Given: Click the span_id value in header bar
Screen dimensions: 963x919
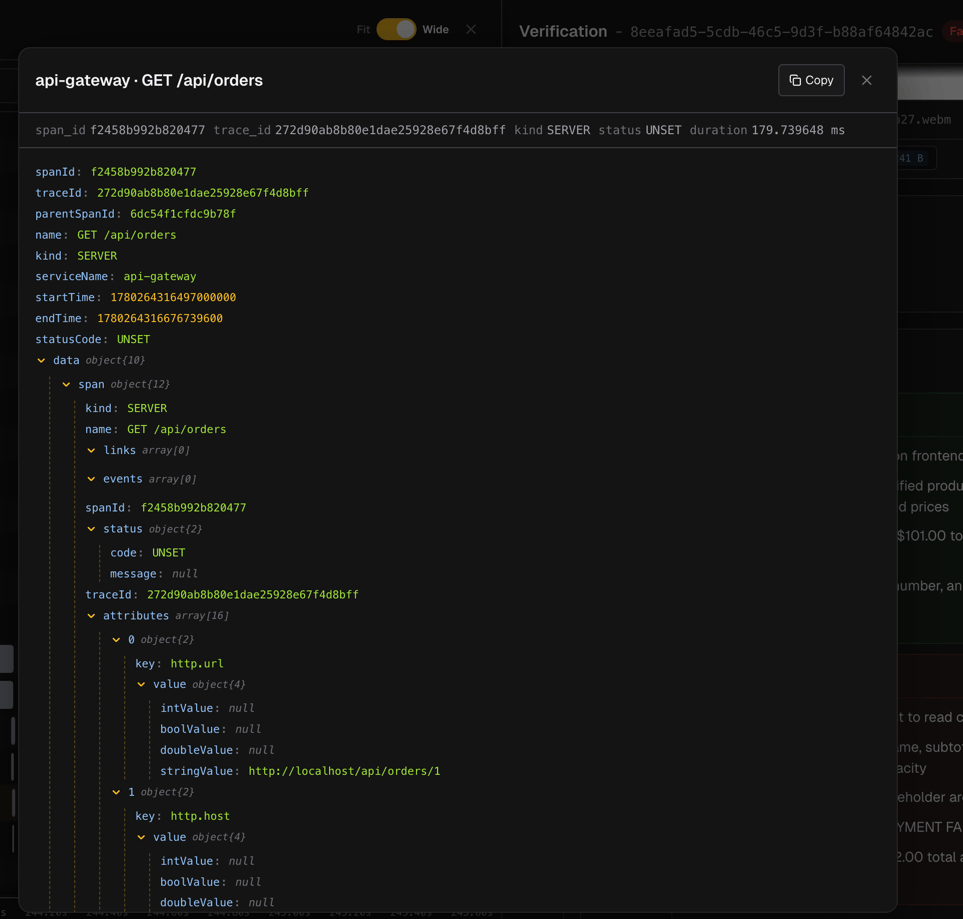Looking at the screenshot, I should click(x=147, y=130).
